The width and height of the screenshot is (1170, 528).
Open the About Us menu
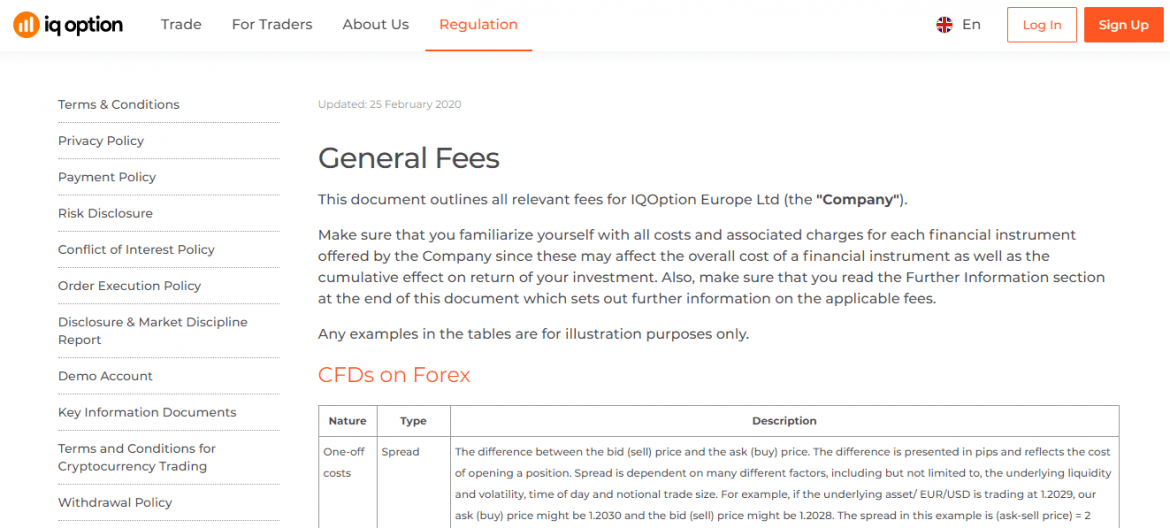(x=375, y=25)
